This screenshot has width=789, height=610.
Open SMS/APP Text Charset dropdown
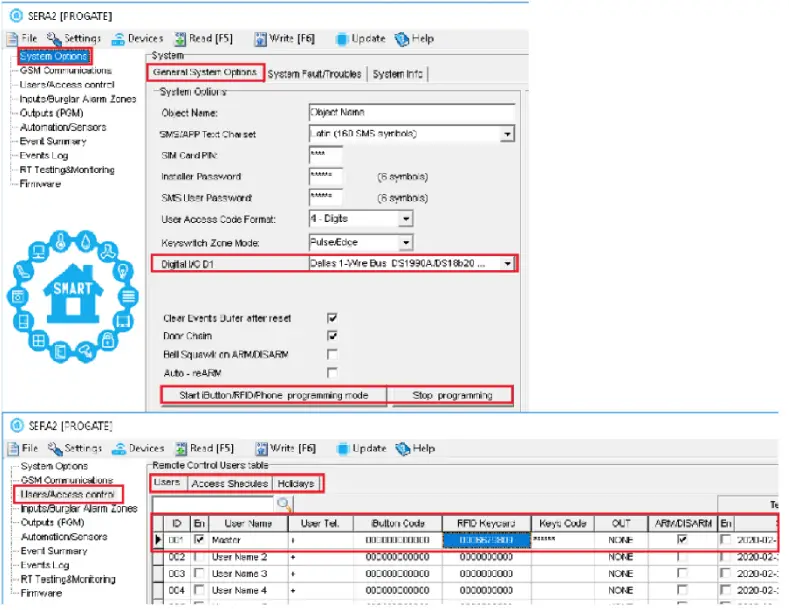tap(507, 134)
